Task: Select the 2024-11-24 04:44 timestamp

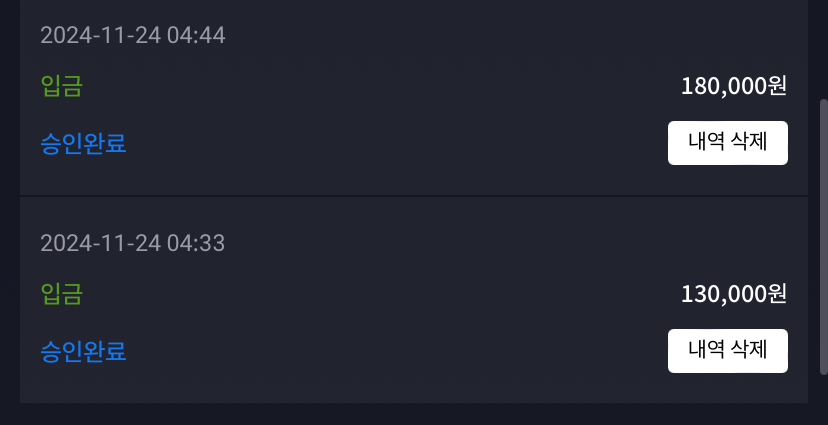Action: click(x=133, y=35)
